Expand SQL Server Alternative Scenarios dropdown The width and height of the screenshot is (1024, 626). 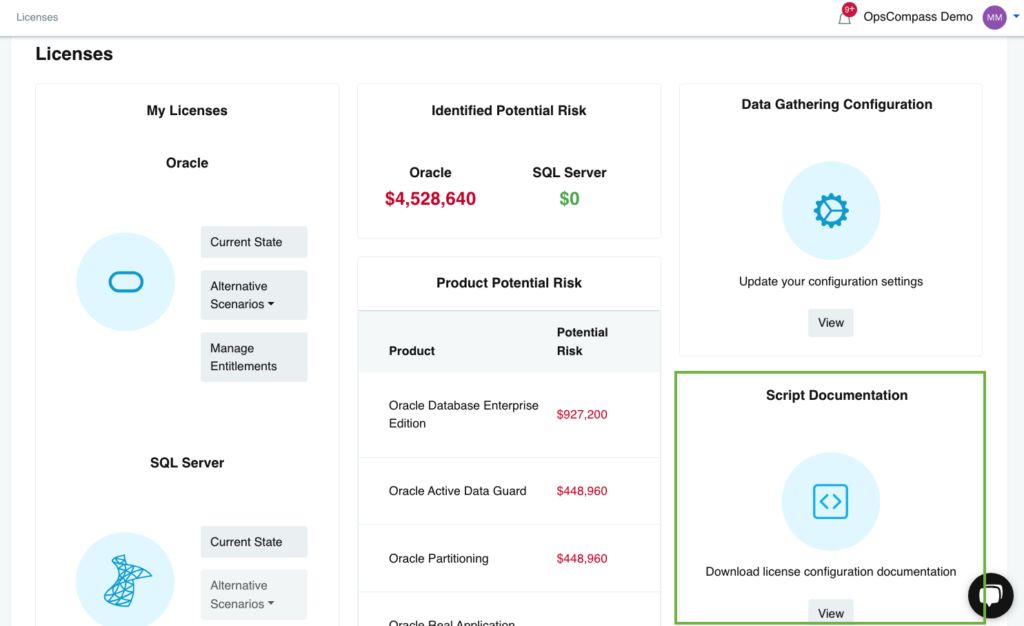pyautogui.click(x=253, y=595)
